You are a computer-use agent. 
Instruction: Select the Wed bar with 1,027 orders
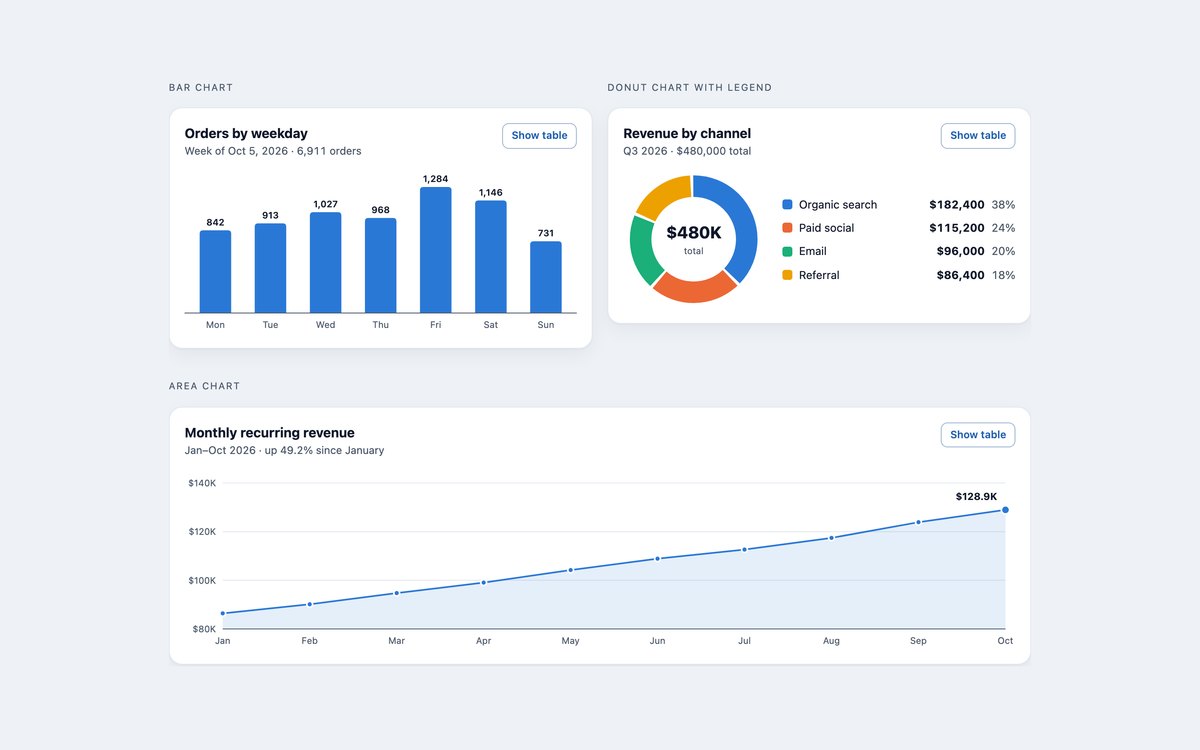click(x=325, y=263)
